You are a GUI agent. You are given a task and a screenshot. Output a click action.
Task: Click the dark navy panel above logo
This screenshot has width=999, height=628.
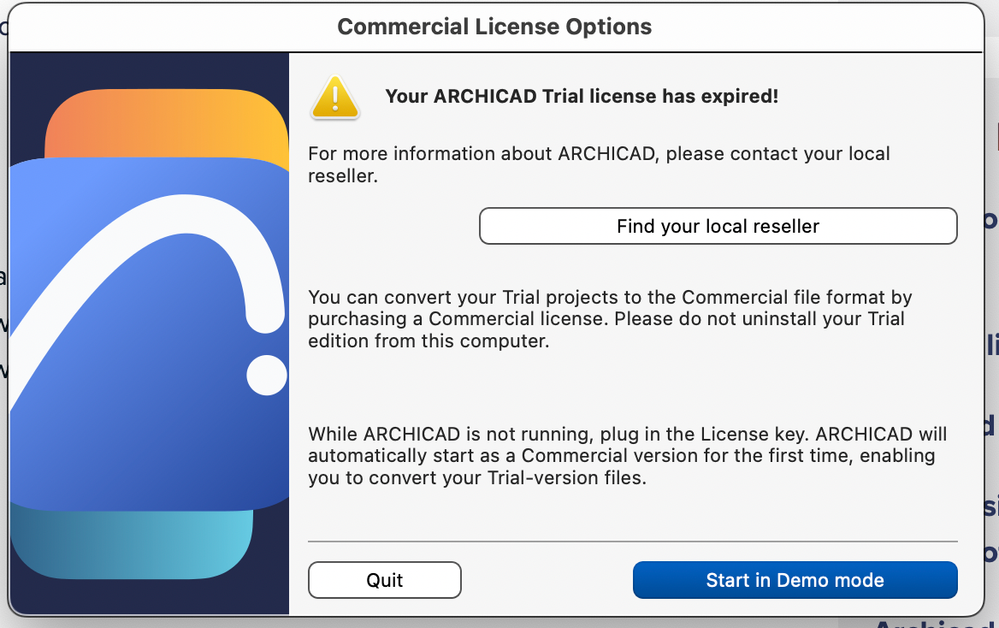point(150,68)
